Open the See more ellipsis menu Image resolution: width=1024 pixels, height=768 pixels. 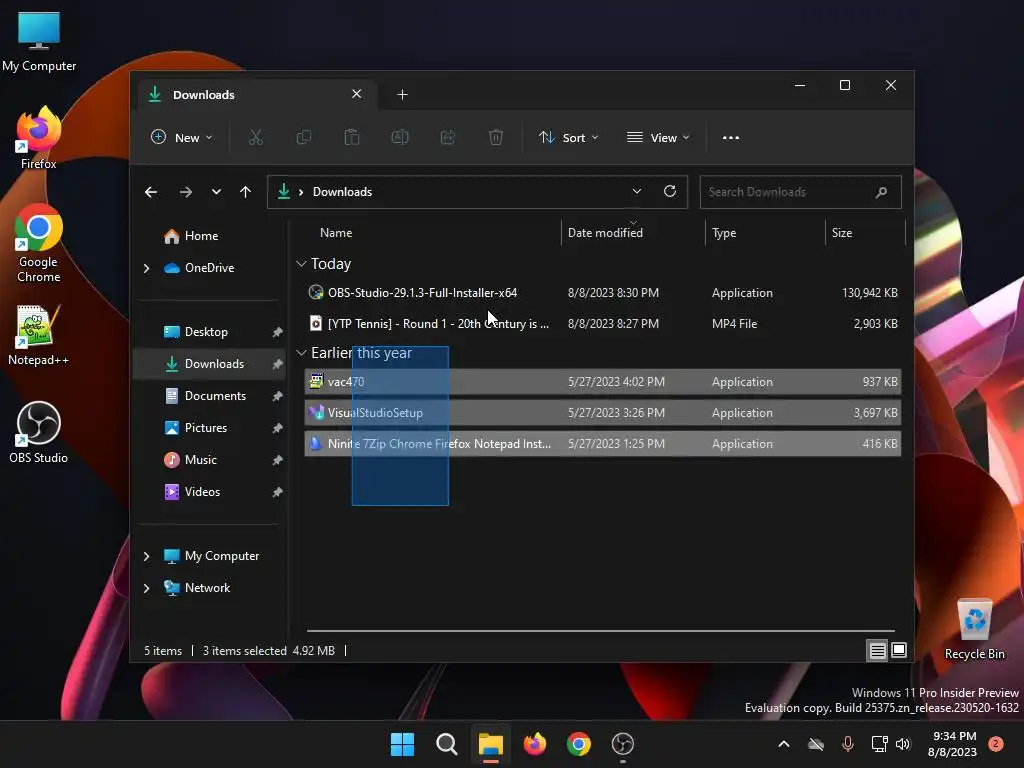click(731, 138)
